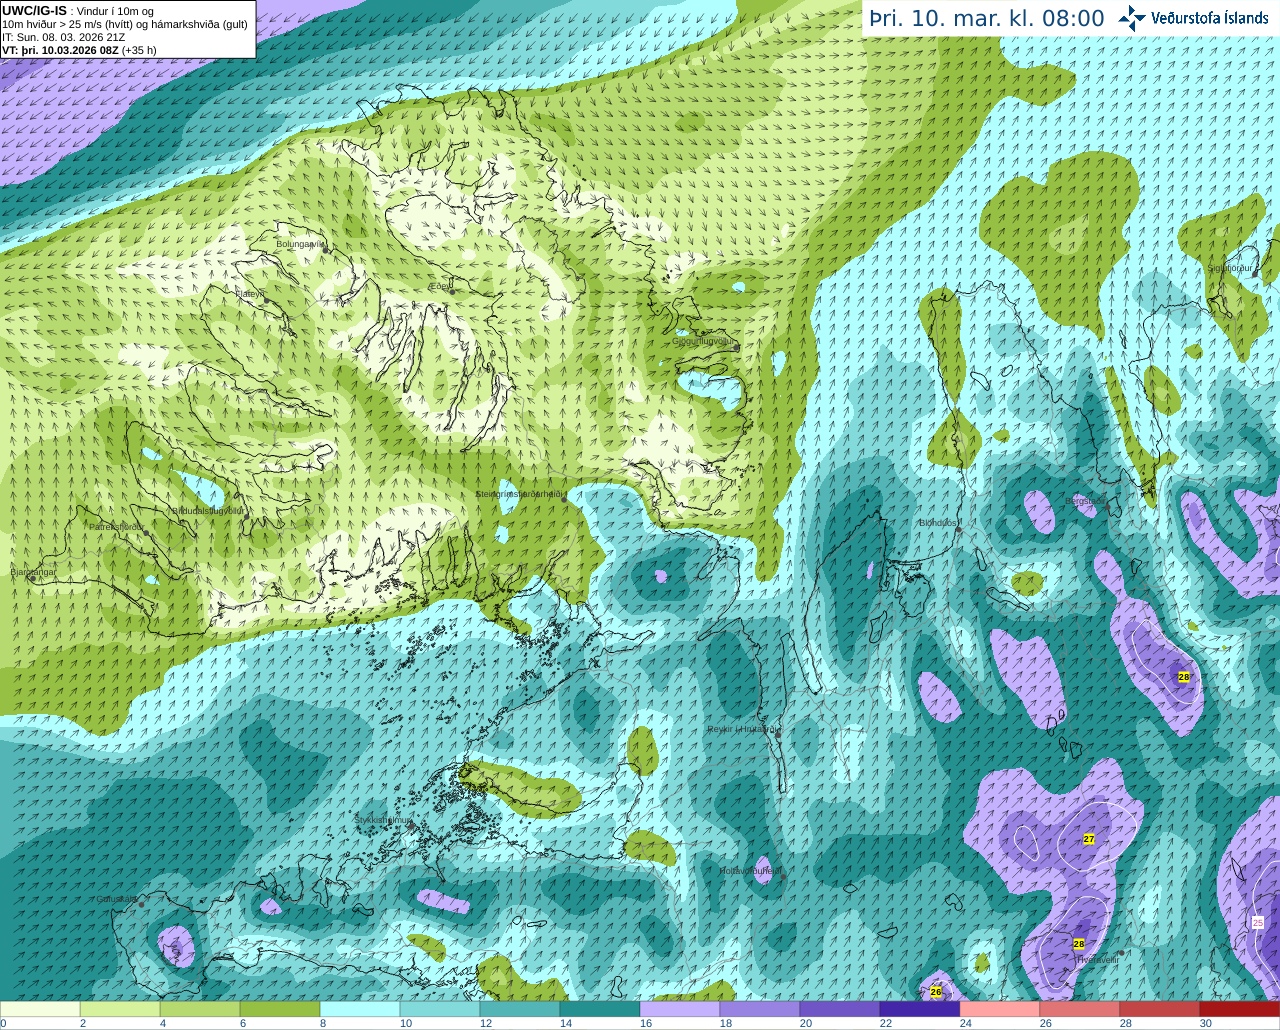The width and height of the screenshot is (1280, 1030).
Task: Select the 22–24 m/s dark indigo legend swatch
Action: click(x=920, y=1009)
